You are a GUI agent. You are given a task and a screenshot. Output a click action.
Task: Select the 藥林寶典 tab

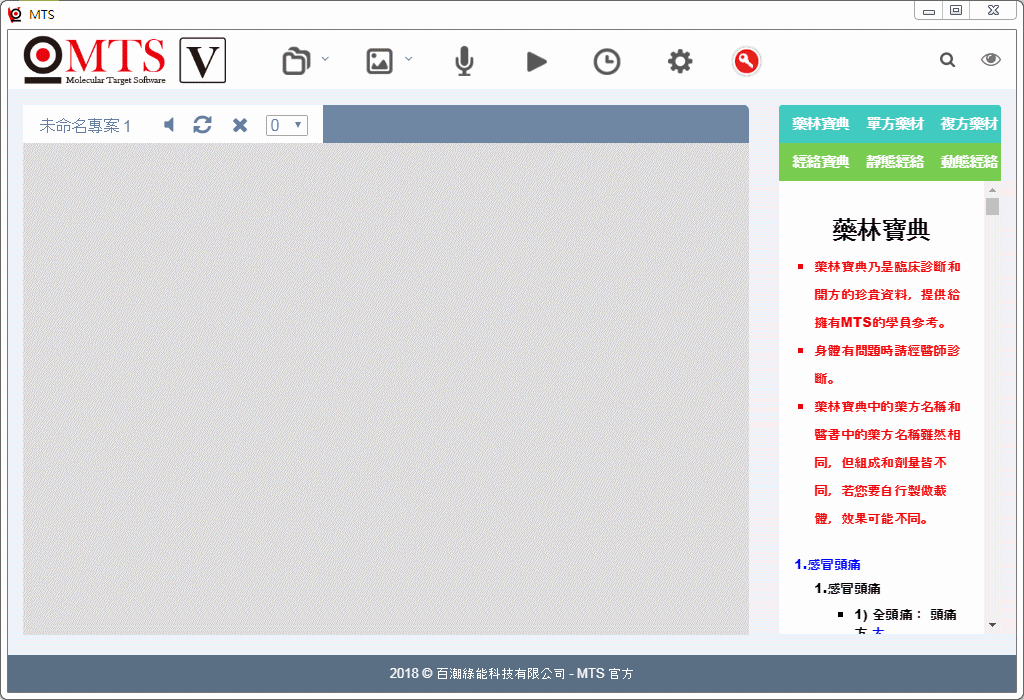tap(821, 124)
